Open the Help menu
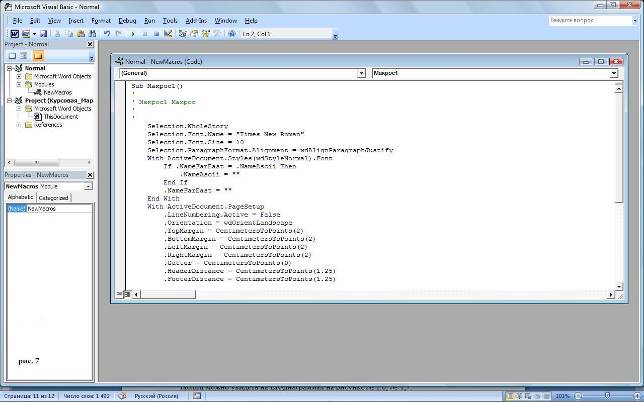644x402 pixels. [x=251, y=21]
